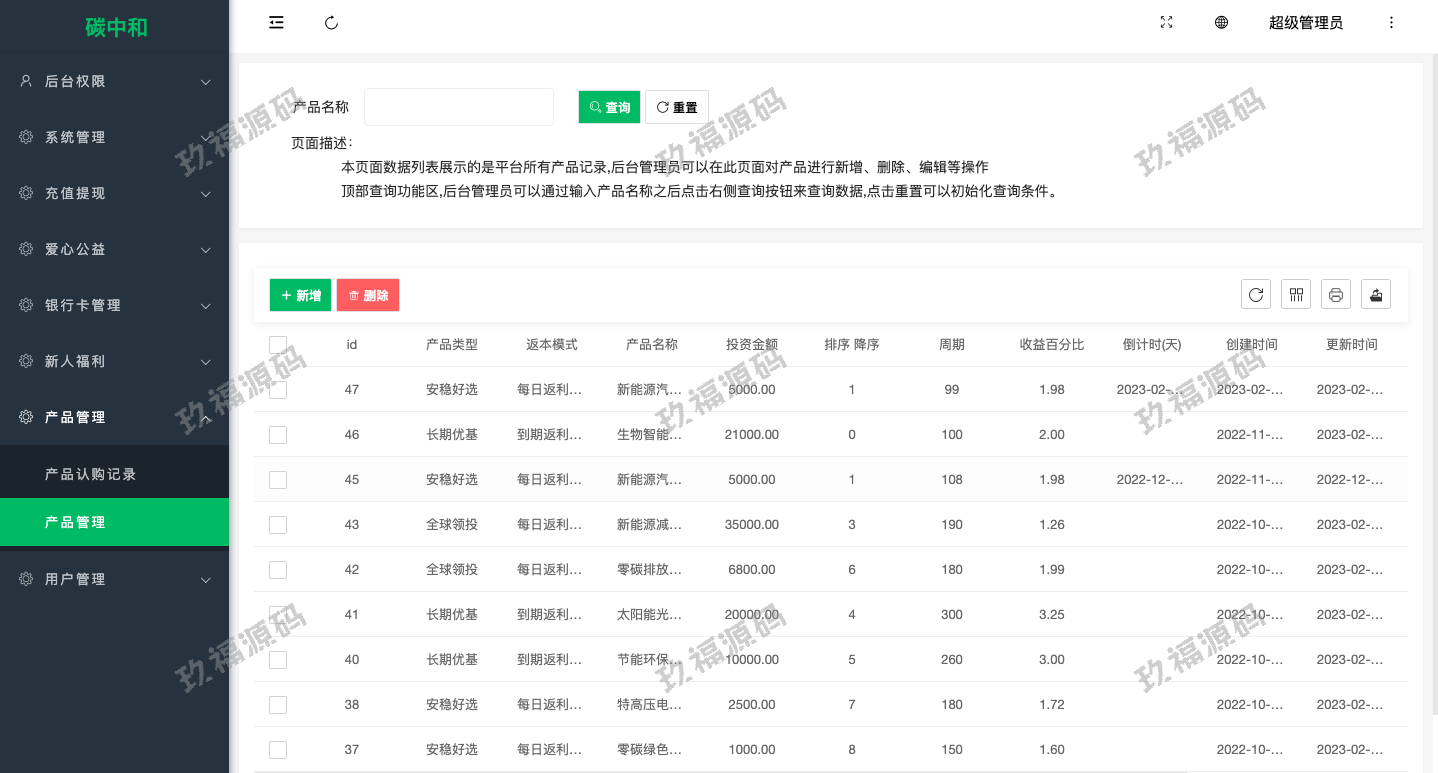This screenshot has width=1438, height=773.
Task: Click the red 删除 delete button
Action: coord(368,295)
